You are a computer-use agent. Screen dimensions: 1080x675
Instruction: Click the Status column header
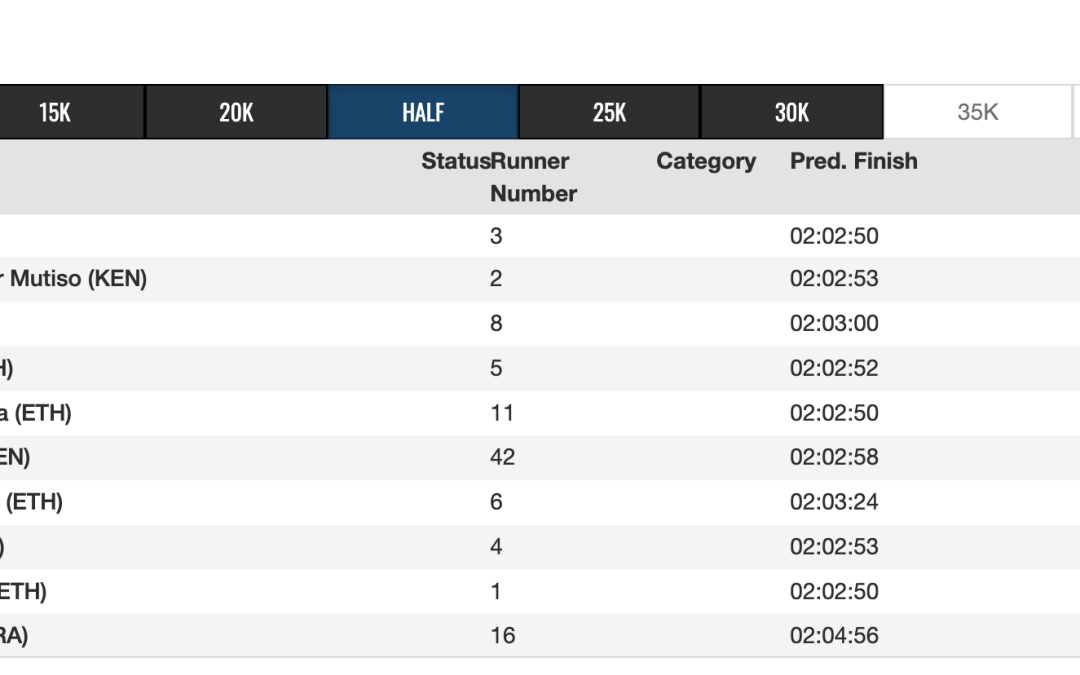pos(455,162)
